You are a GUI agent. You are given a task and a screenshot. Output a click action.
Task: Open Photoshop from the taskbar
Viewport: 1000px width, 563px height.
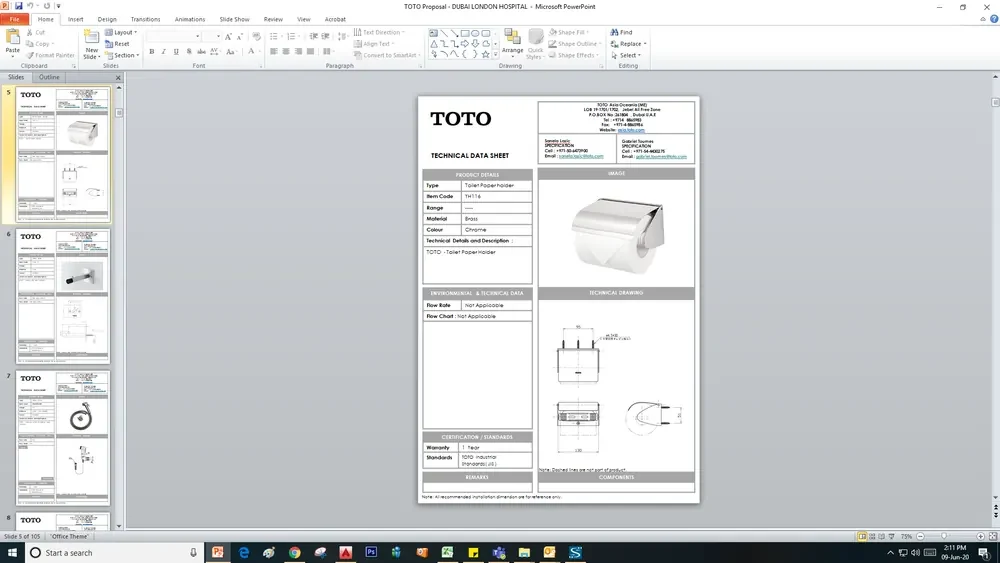pos(371,552)
